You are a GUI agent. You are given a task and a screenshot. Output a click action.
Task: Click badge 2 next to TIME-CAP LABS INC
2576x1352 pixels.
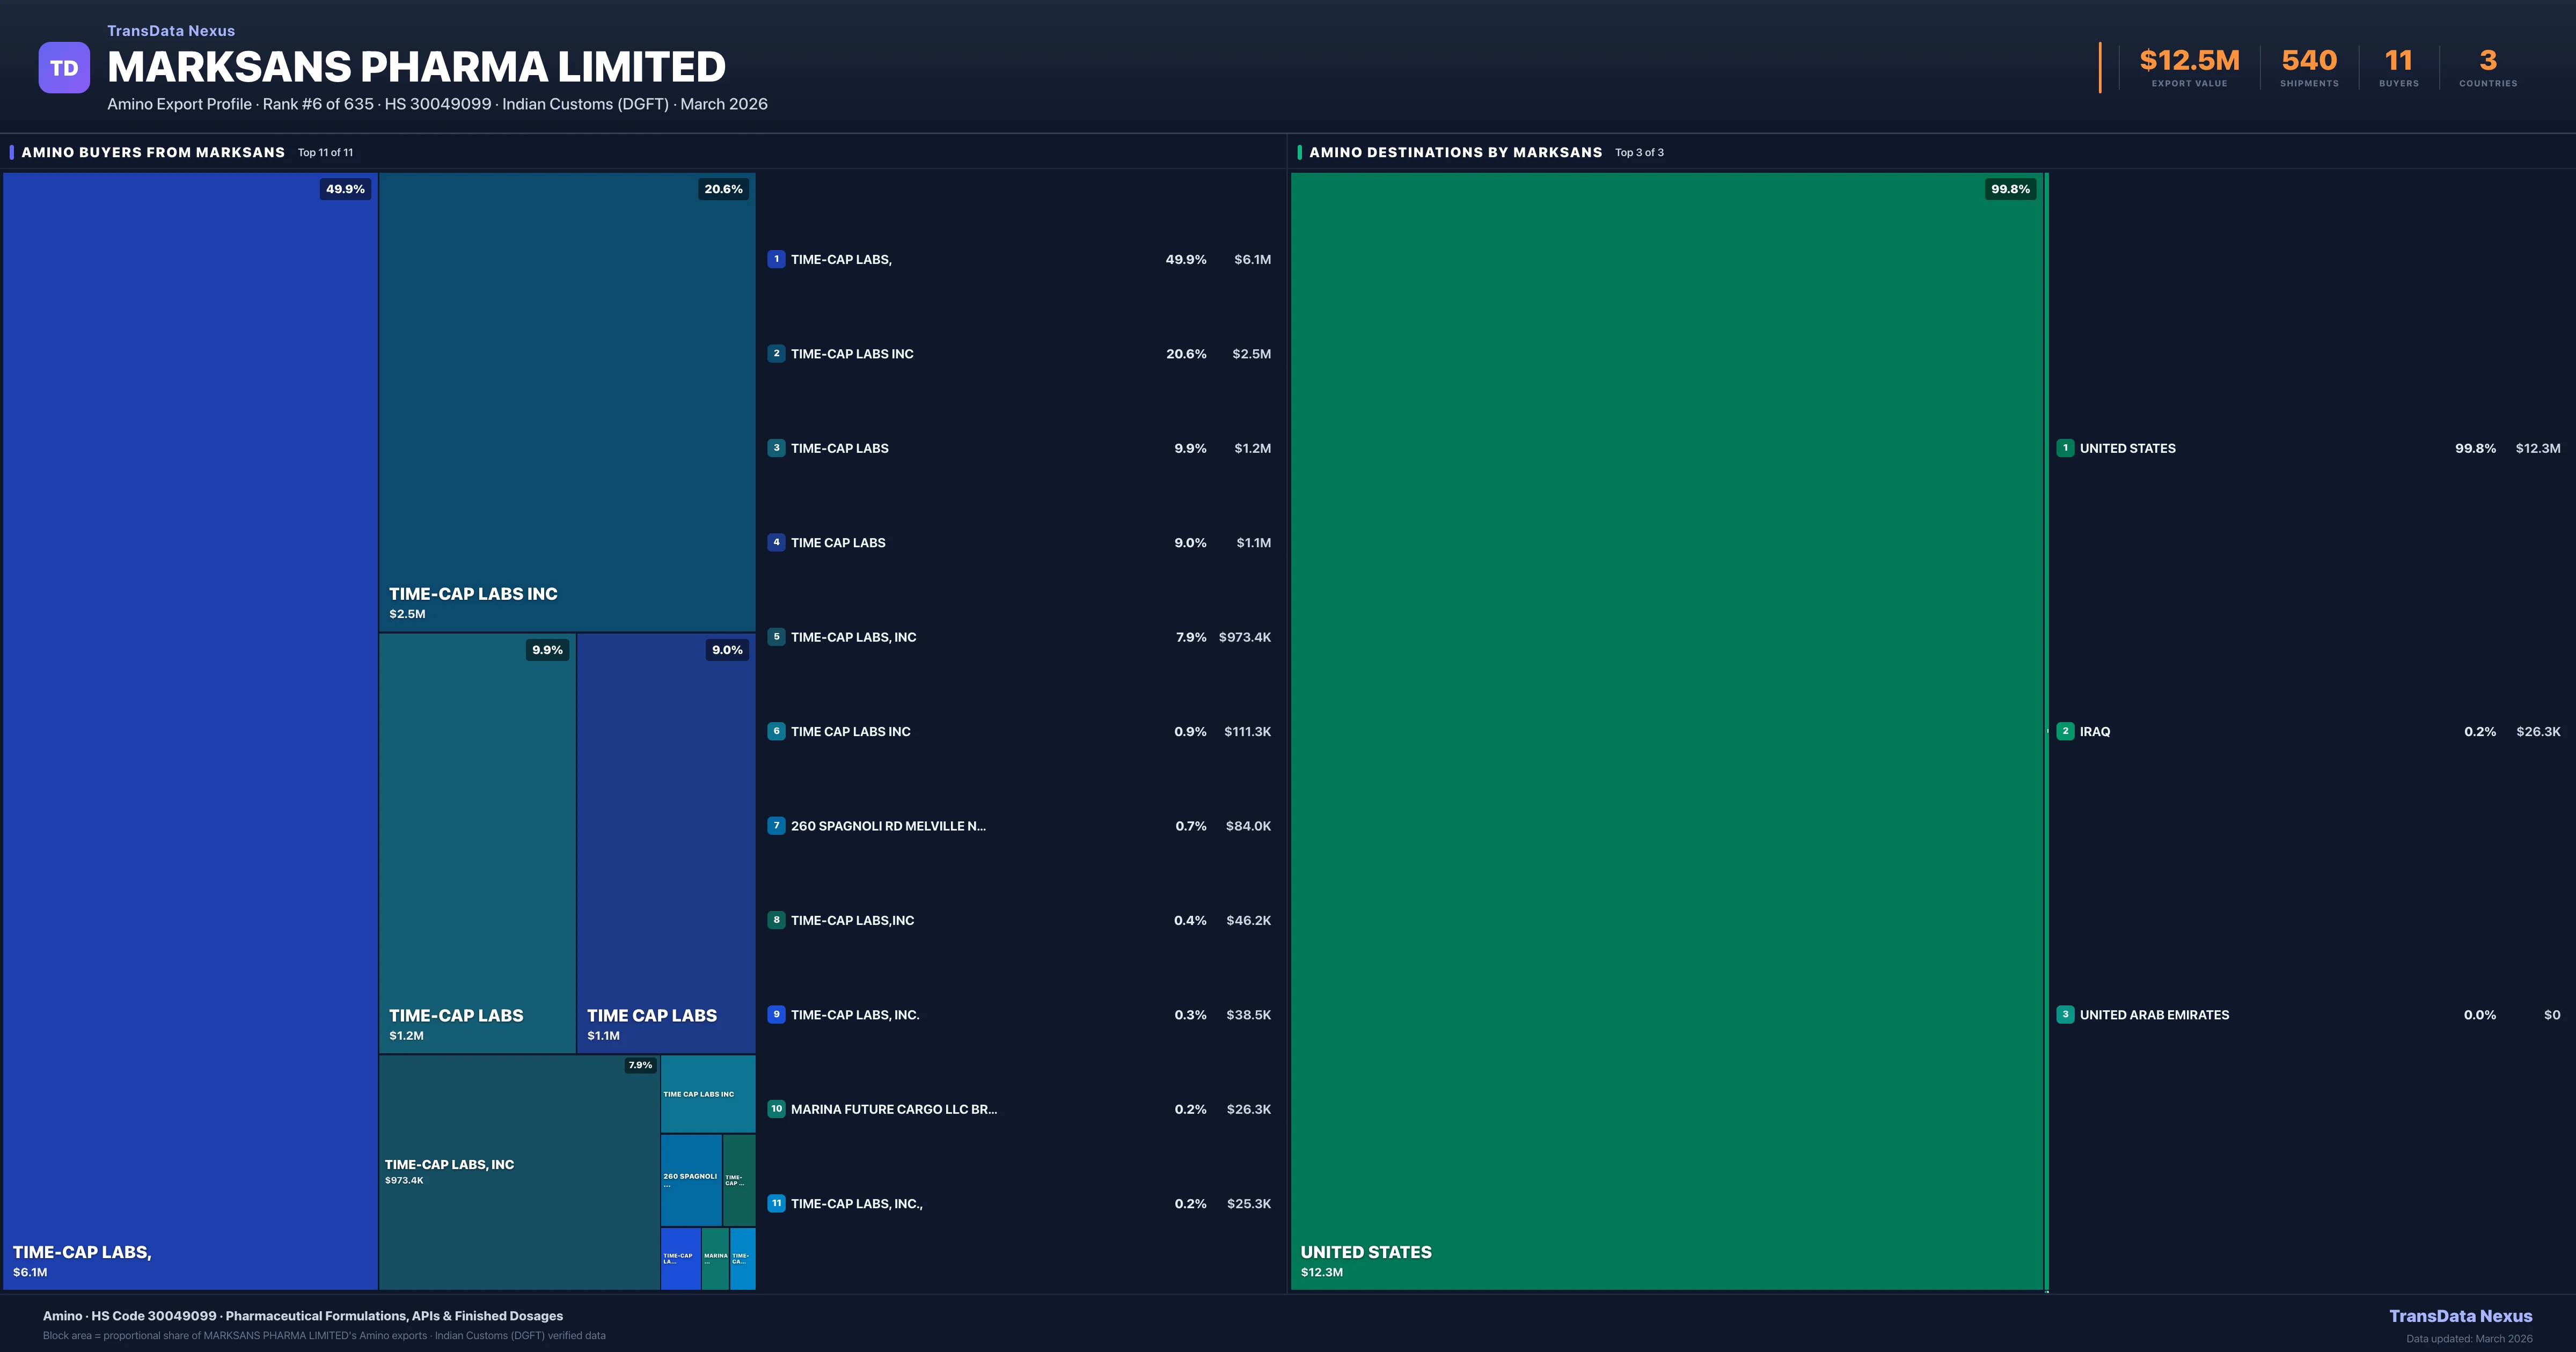coord(777,353)
